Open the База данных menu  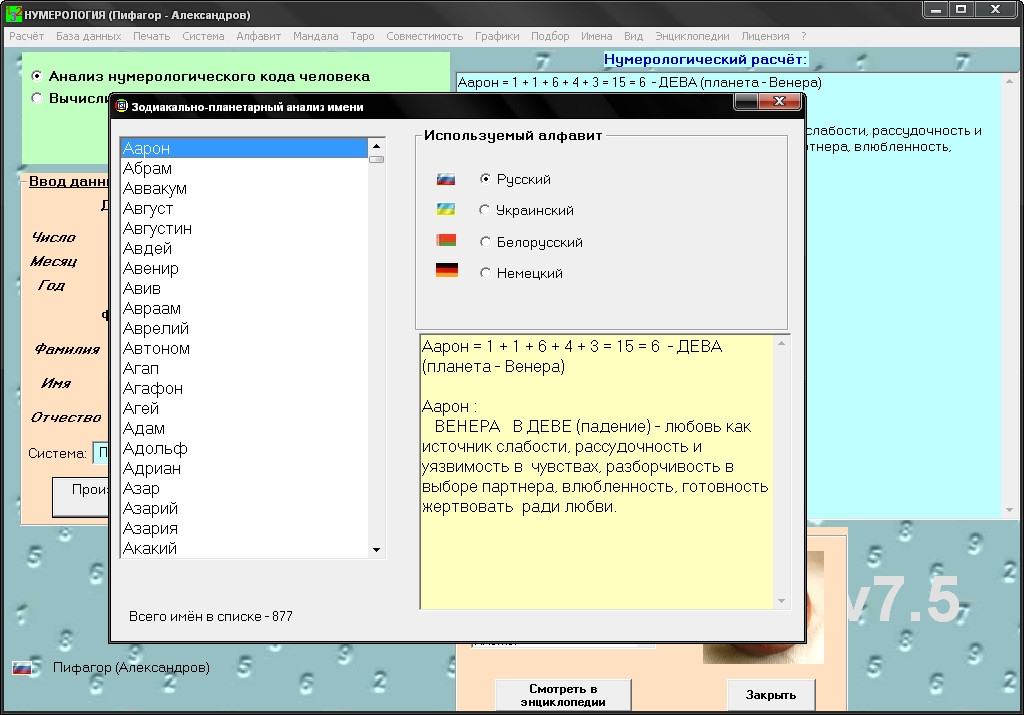(89, 36)
